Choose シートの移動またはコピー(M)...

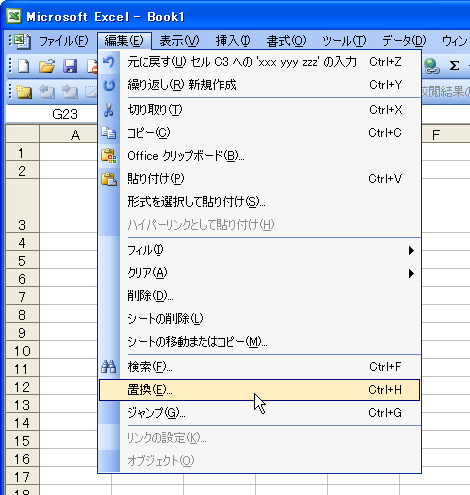pyautogui.click(x=260, y=342)
